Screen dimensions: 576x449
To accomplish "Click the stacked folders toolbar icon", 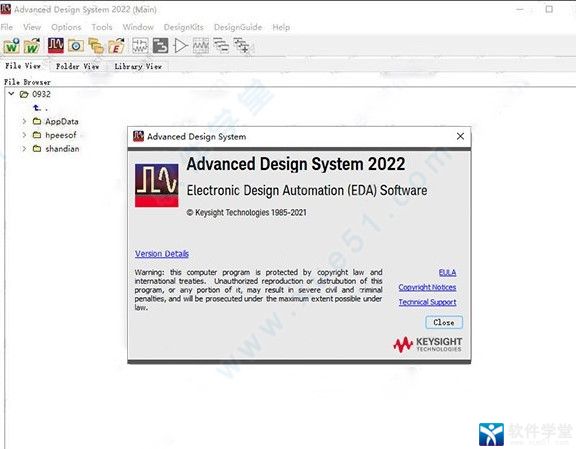I will click(96, 46).
